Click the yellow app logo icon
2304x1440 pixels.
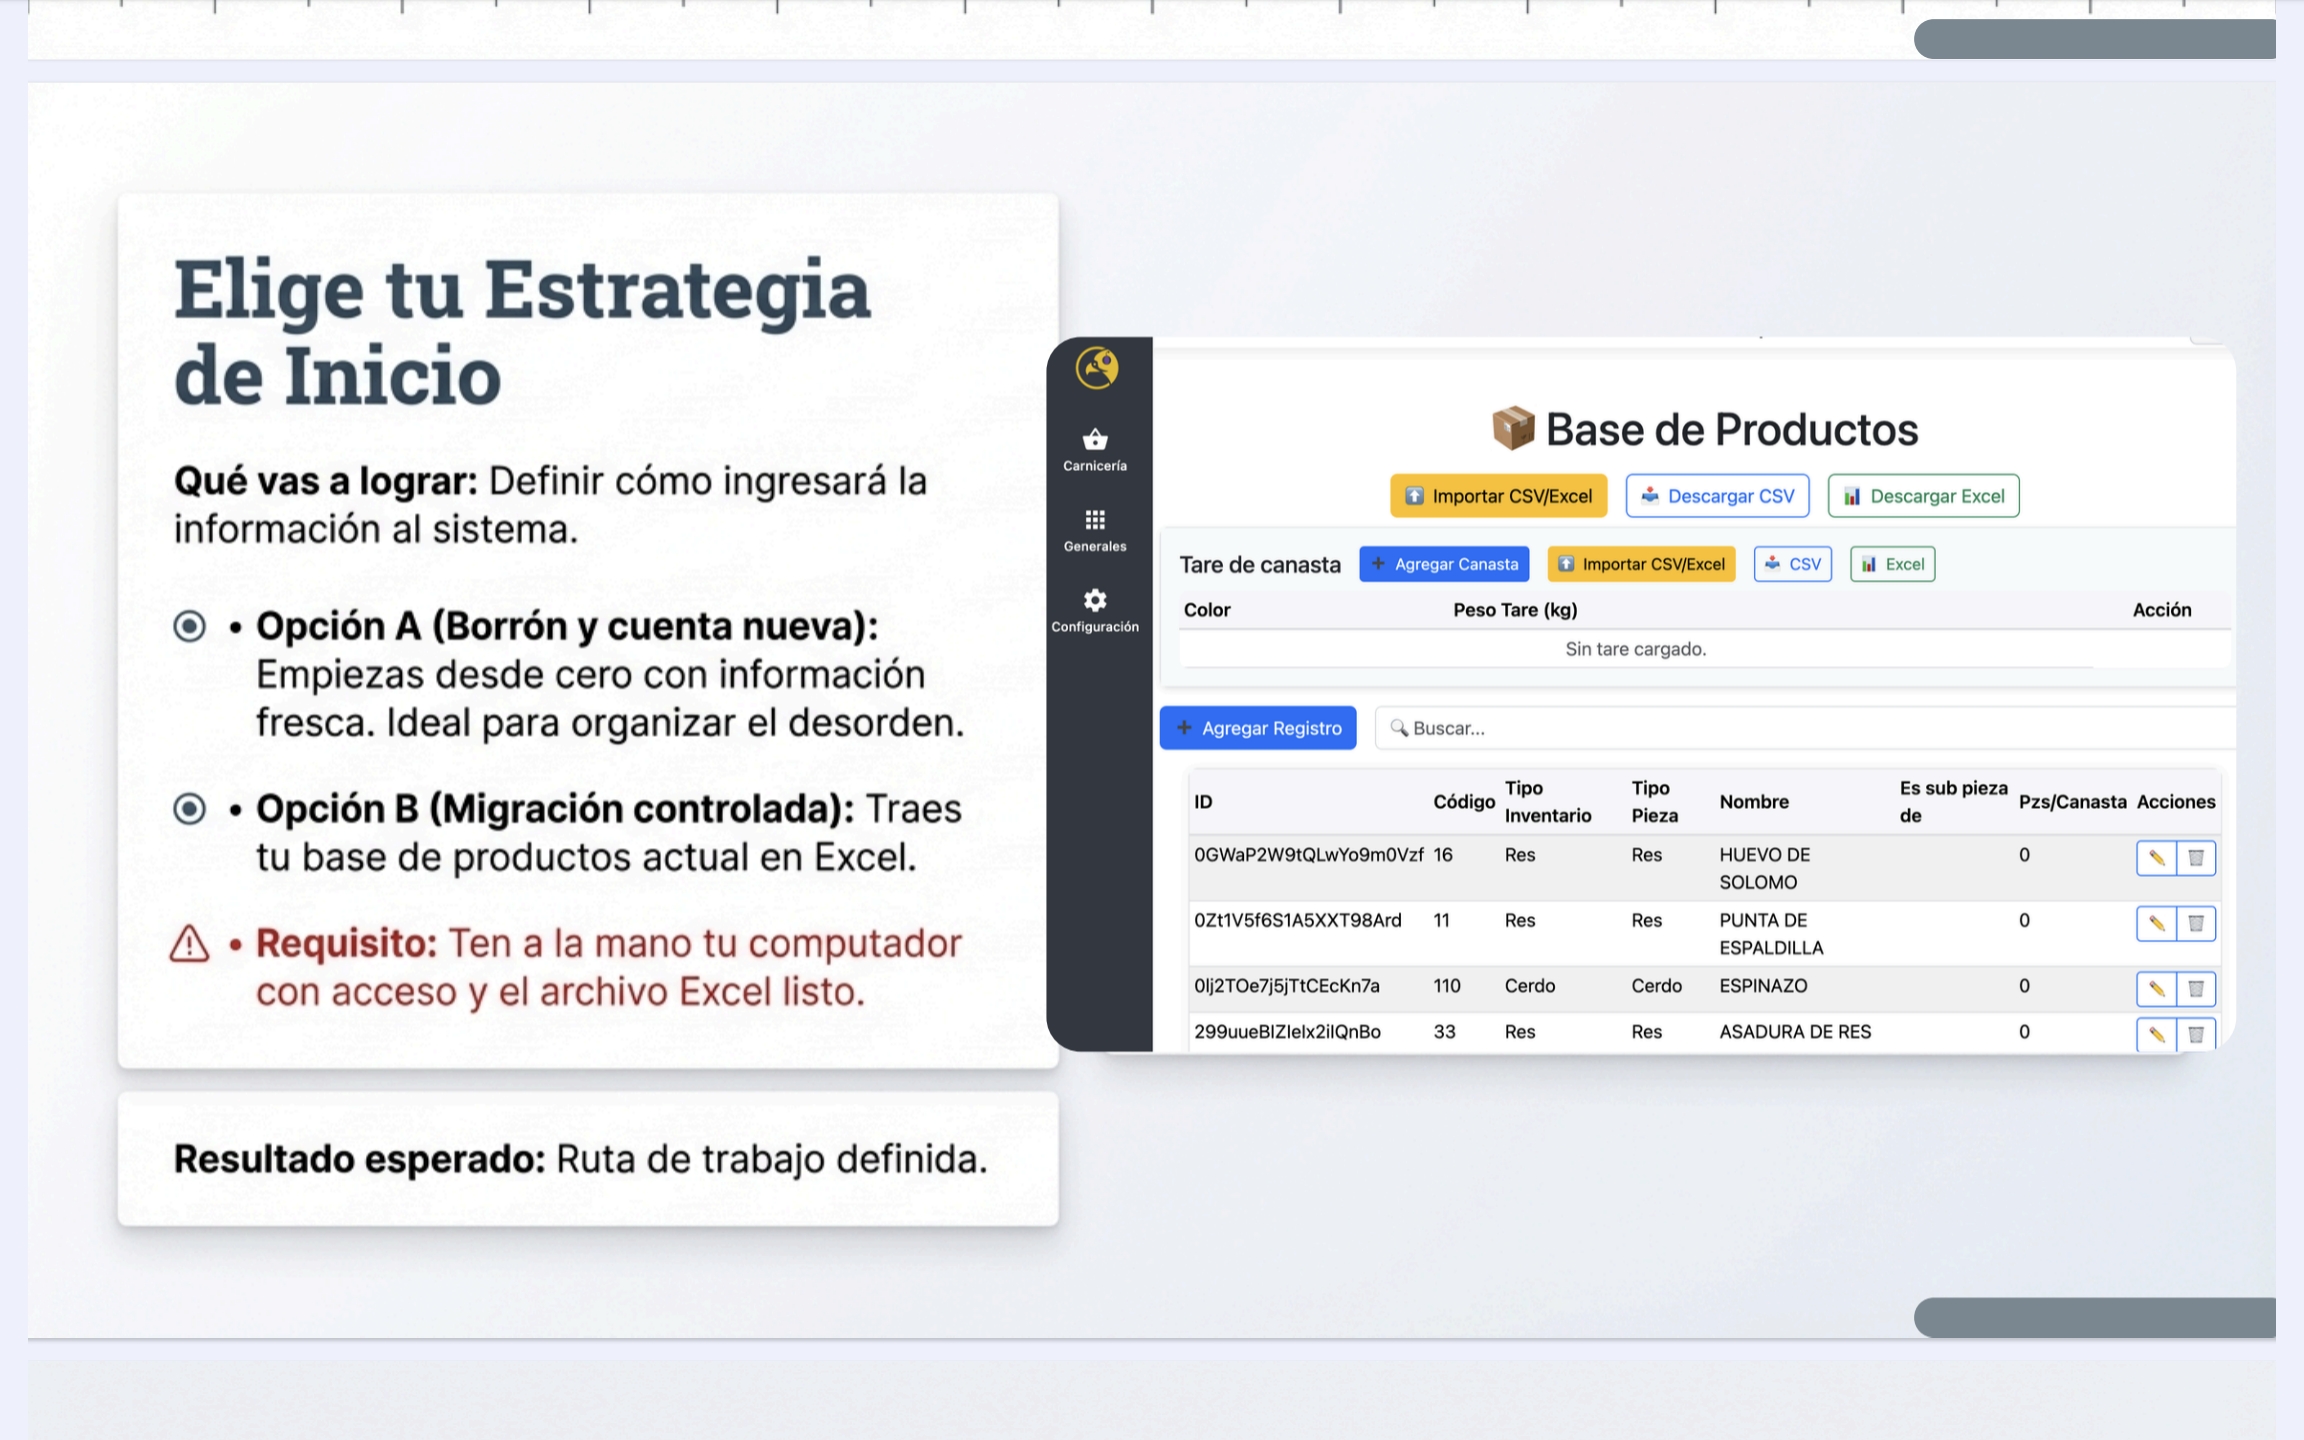[x=1096, y=368]
